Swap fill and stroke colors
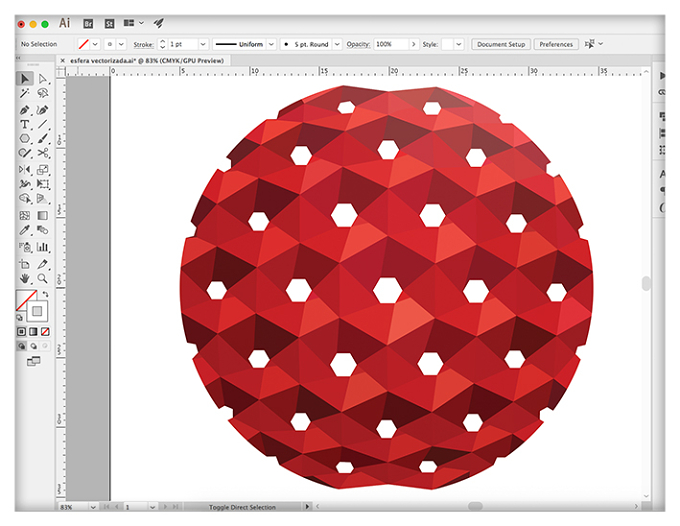This screenshot has height=526, width=680. pos(46,294)
